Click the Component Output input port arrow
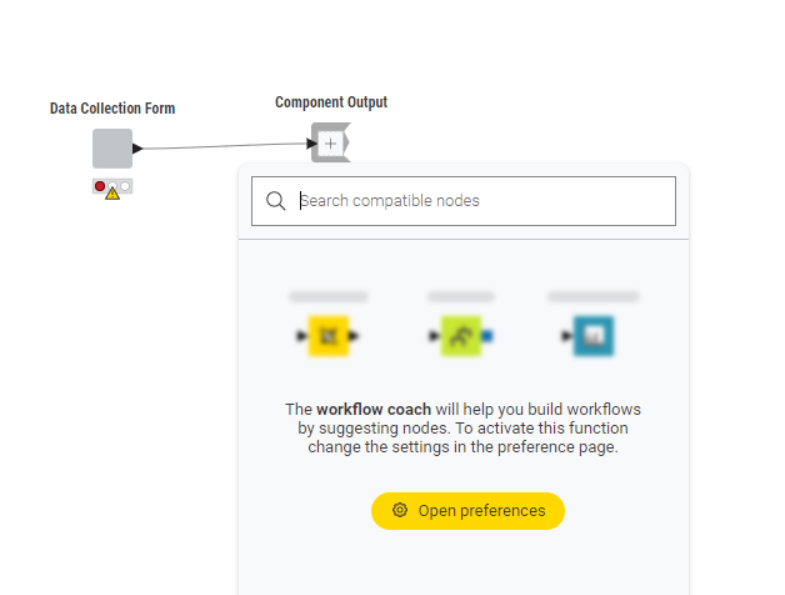Viewport: 785px width, 595px height. pos(312,144)
